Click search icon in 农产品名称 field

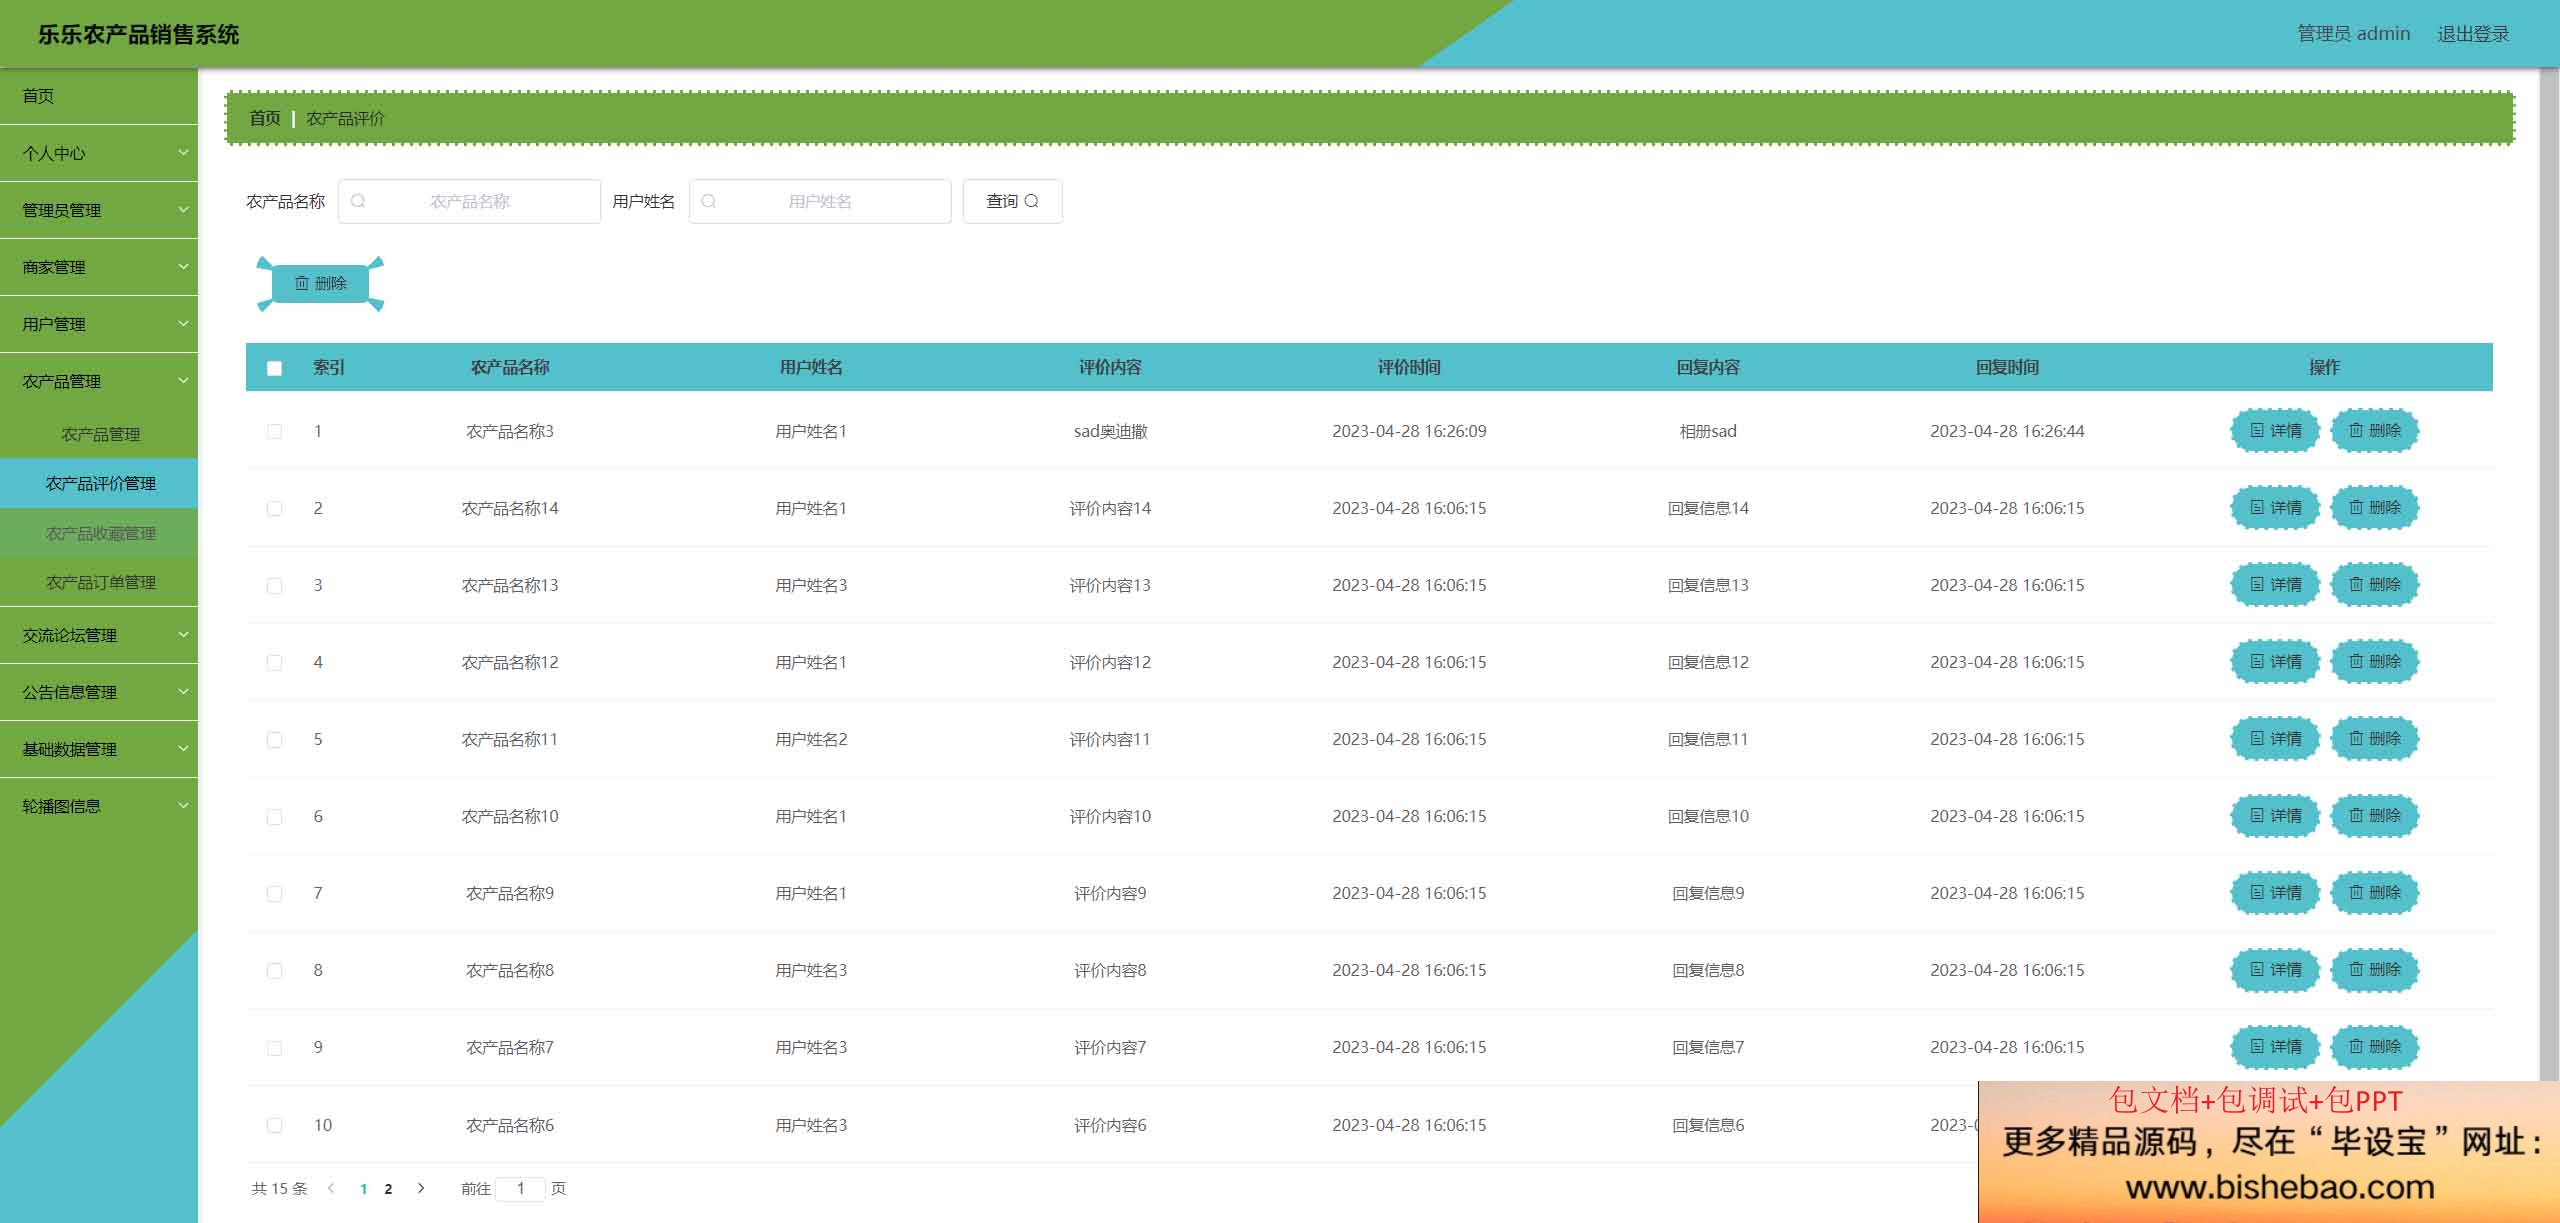[x=358, y=201]
